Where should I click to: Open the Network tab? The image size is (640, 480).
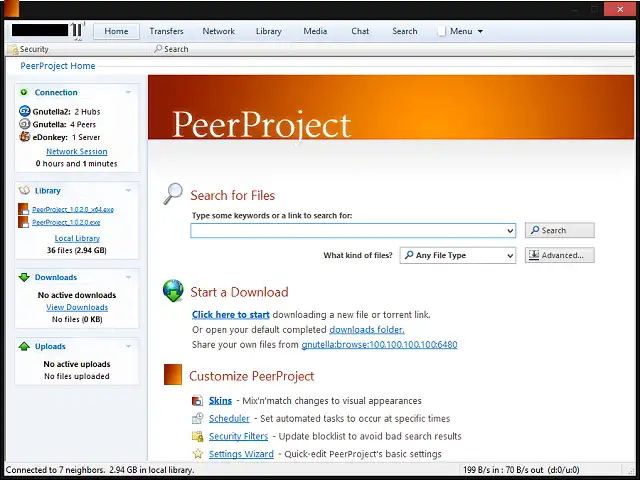(218, 31)
